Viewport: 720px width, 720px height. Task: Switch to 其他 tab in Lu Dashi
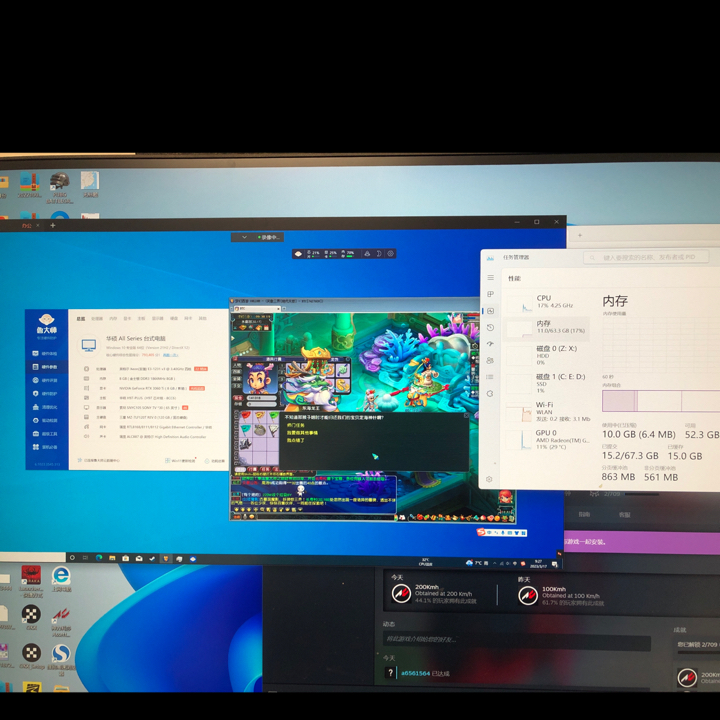(x=202, y=318)
